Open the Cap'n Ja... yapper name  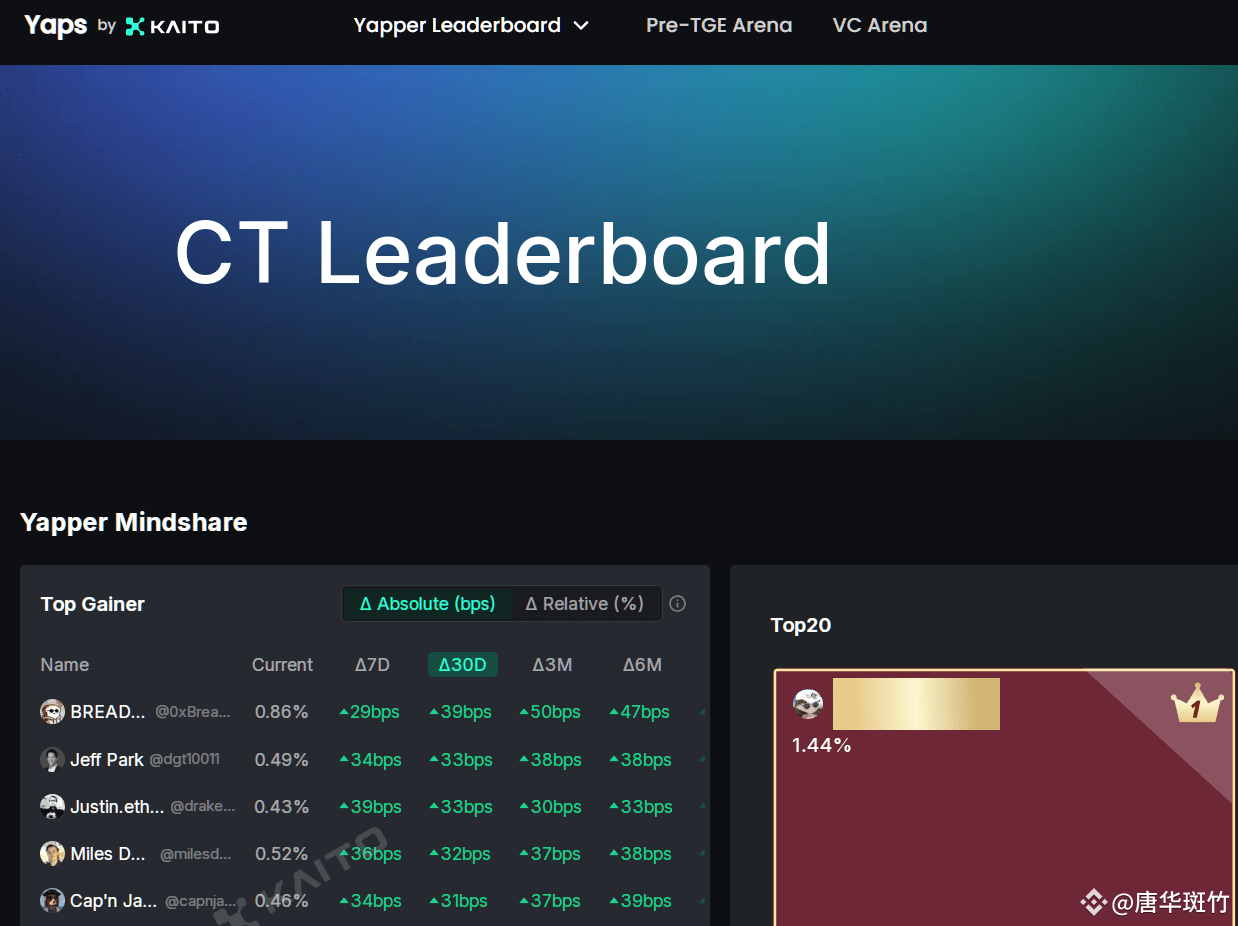coord(113,900)
